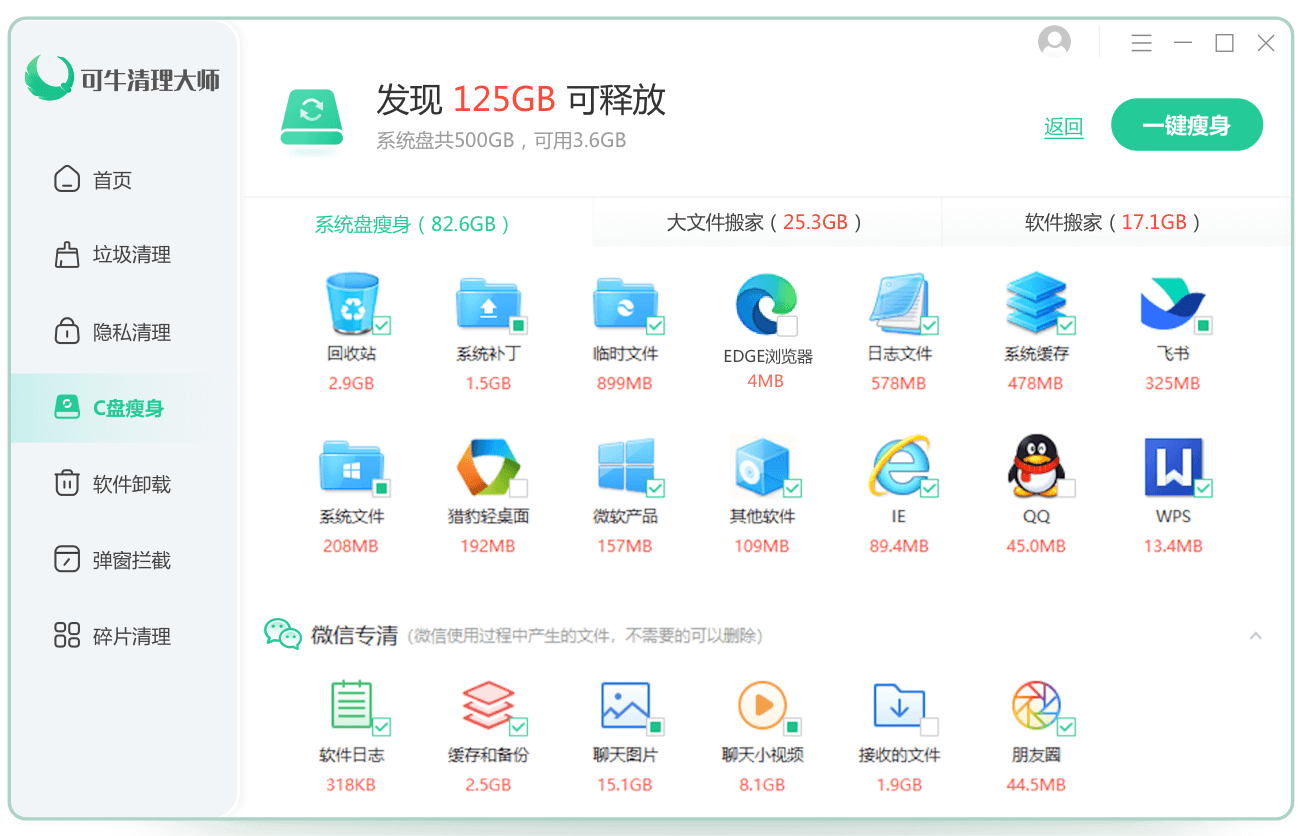Click the 15.1GB size under 聊天图片
Image resolution: width=1300 pixels, height=836 pixels.
pos(625,785)
